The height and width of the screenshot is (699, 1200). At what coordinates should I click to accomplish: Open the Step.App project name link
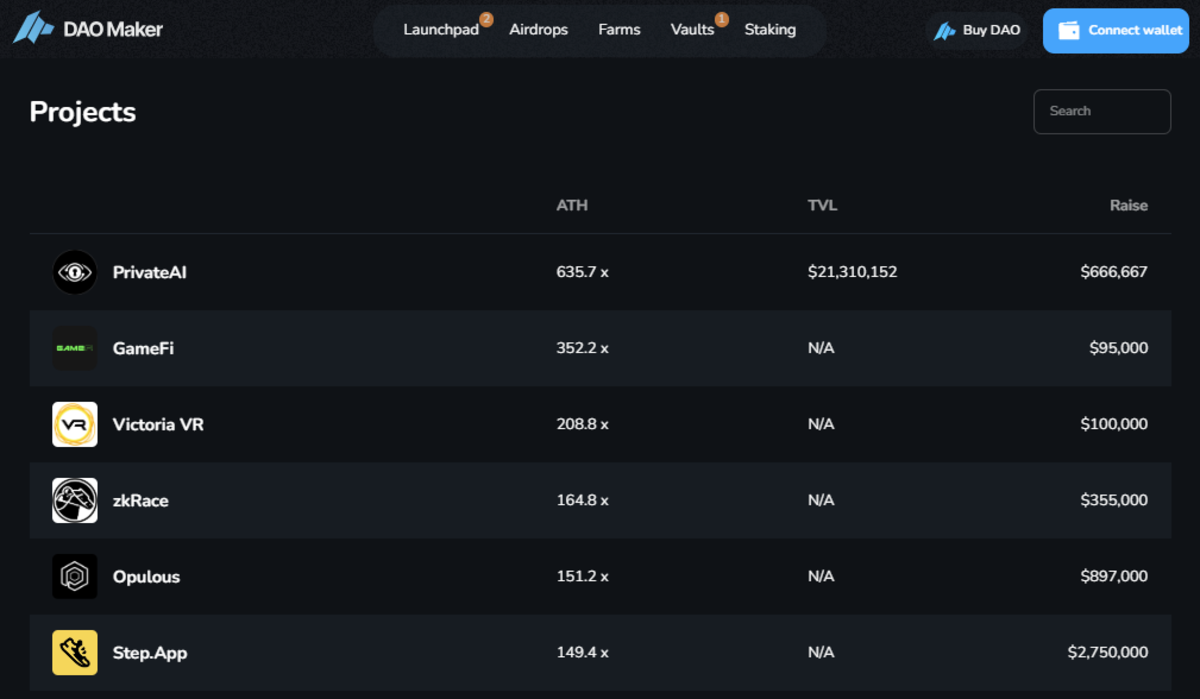[150, 653]
